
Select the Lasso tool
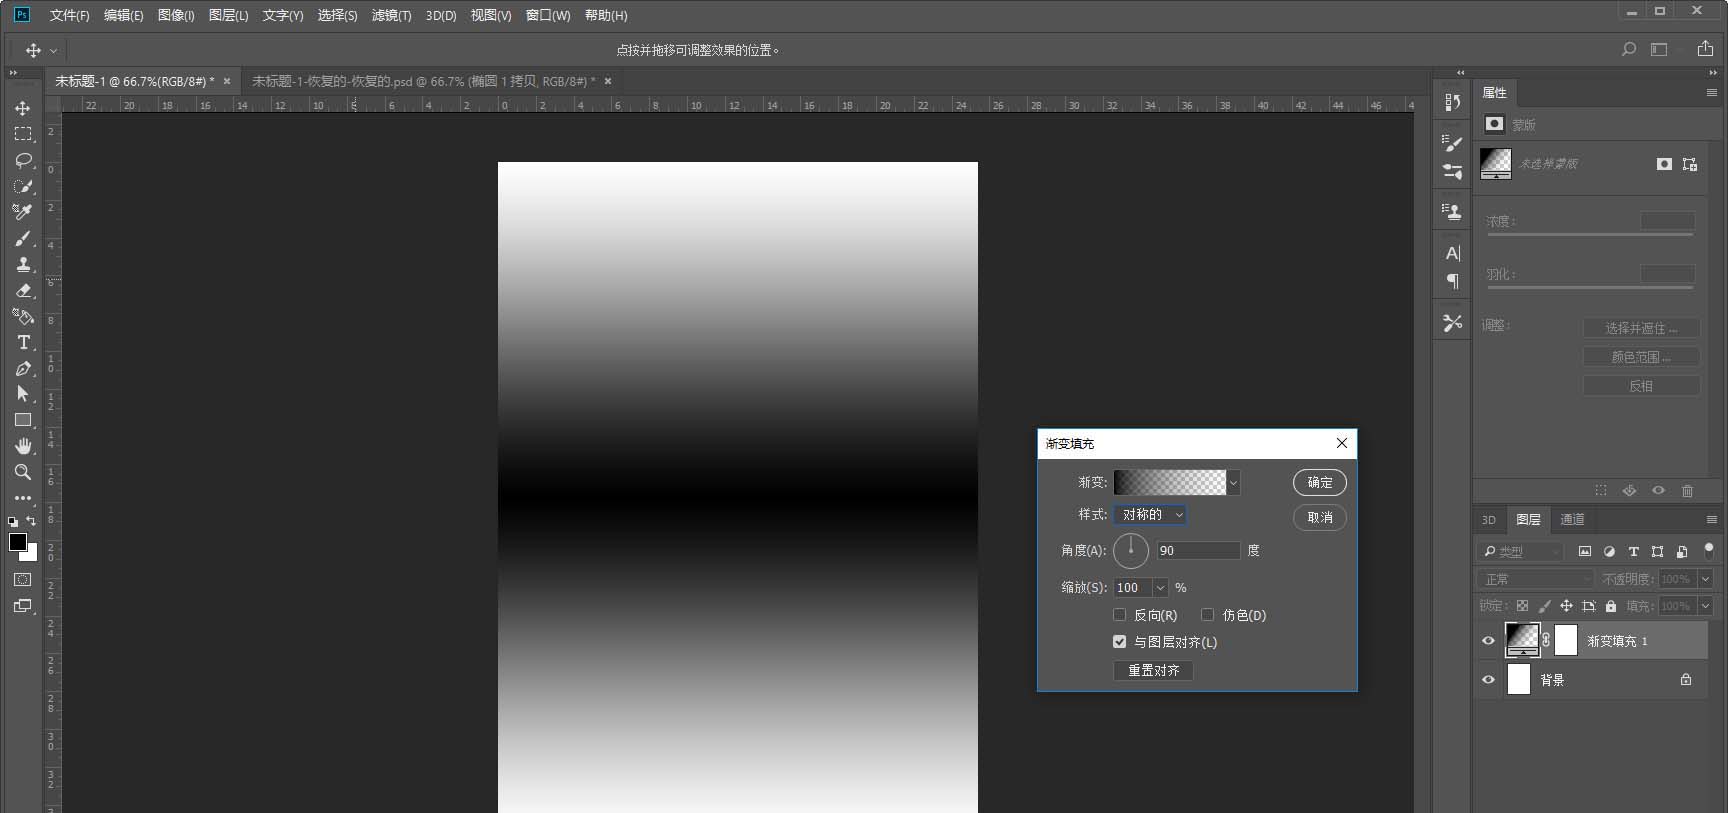click(23, 160)
